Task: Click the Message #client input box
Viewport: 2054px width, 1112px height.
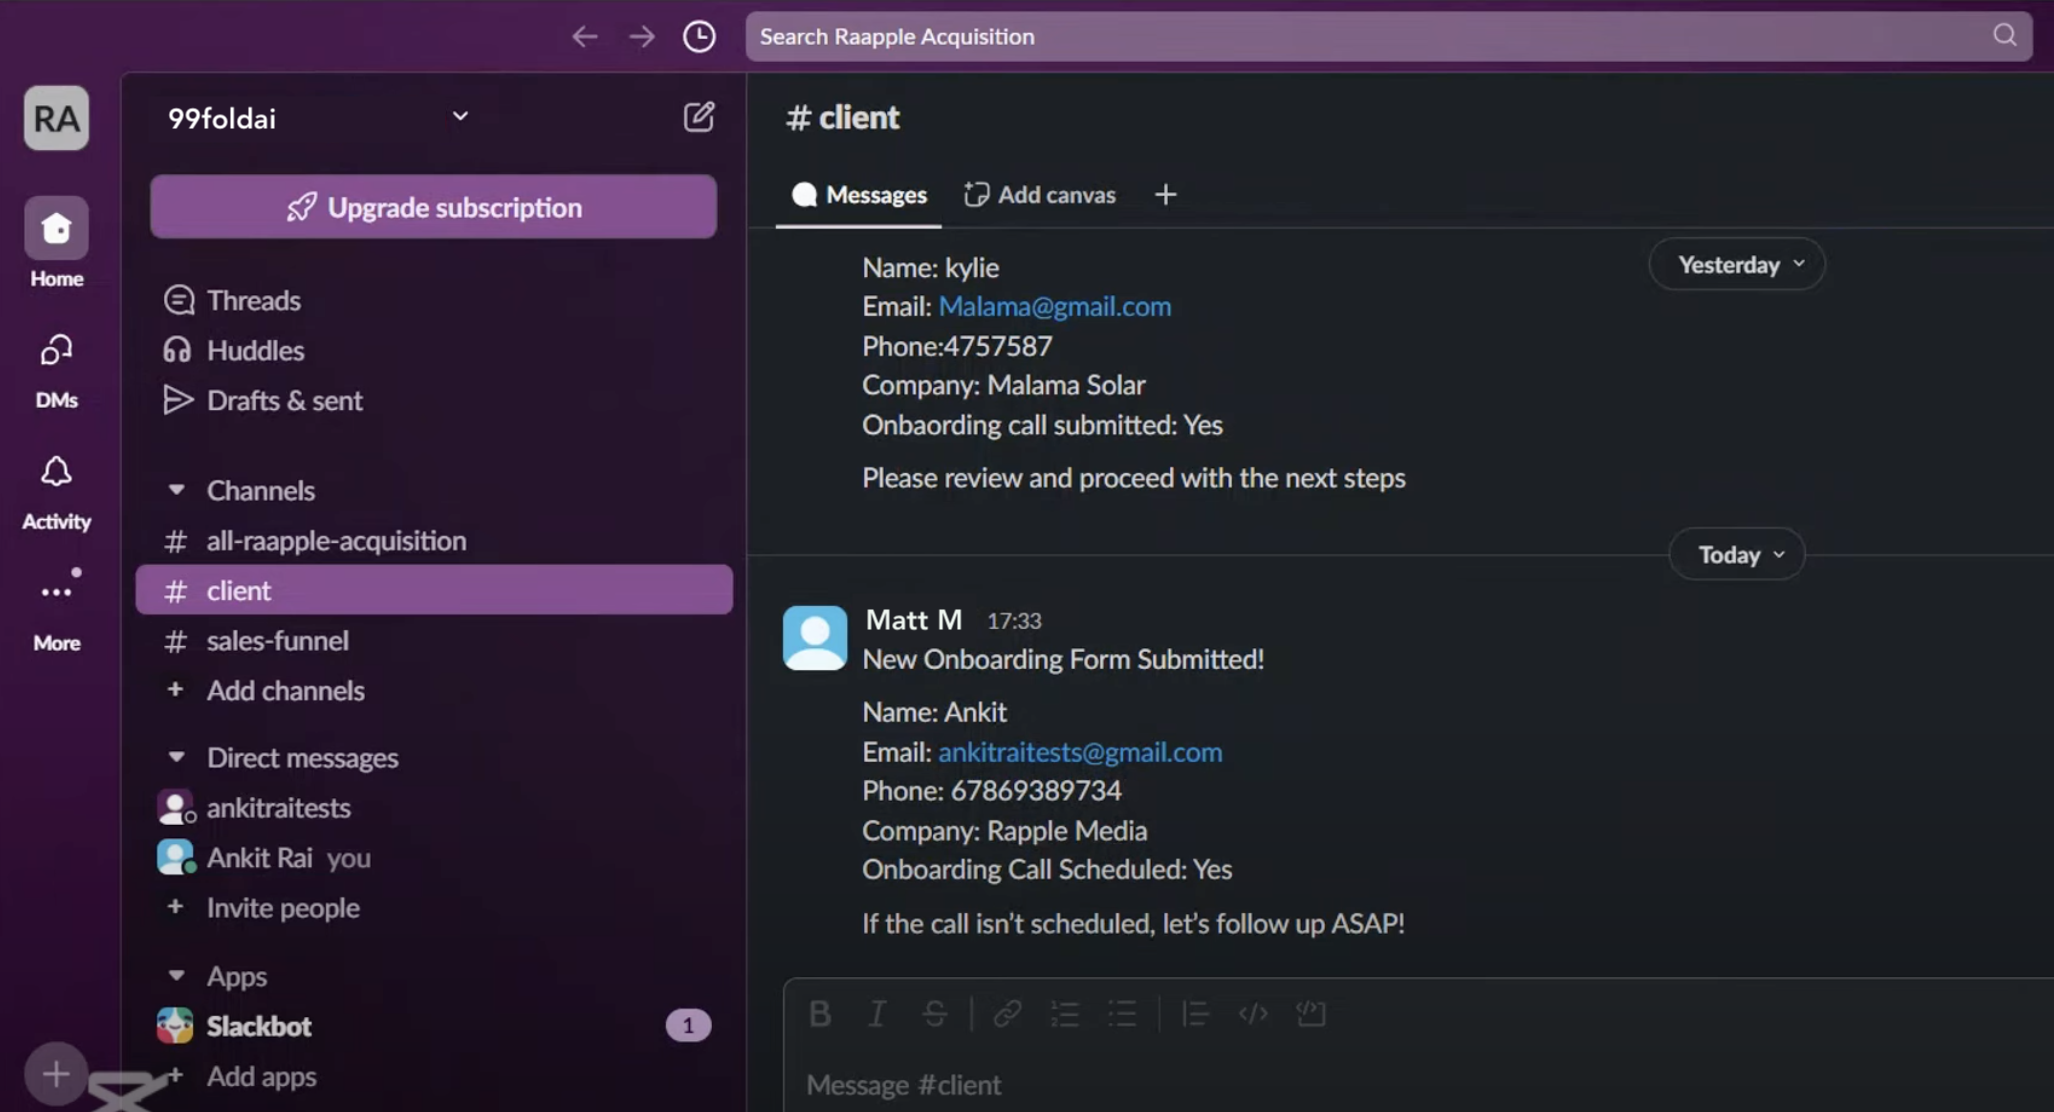Action: [1420, 1084]
